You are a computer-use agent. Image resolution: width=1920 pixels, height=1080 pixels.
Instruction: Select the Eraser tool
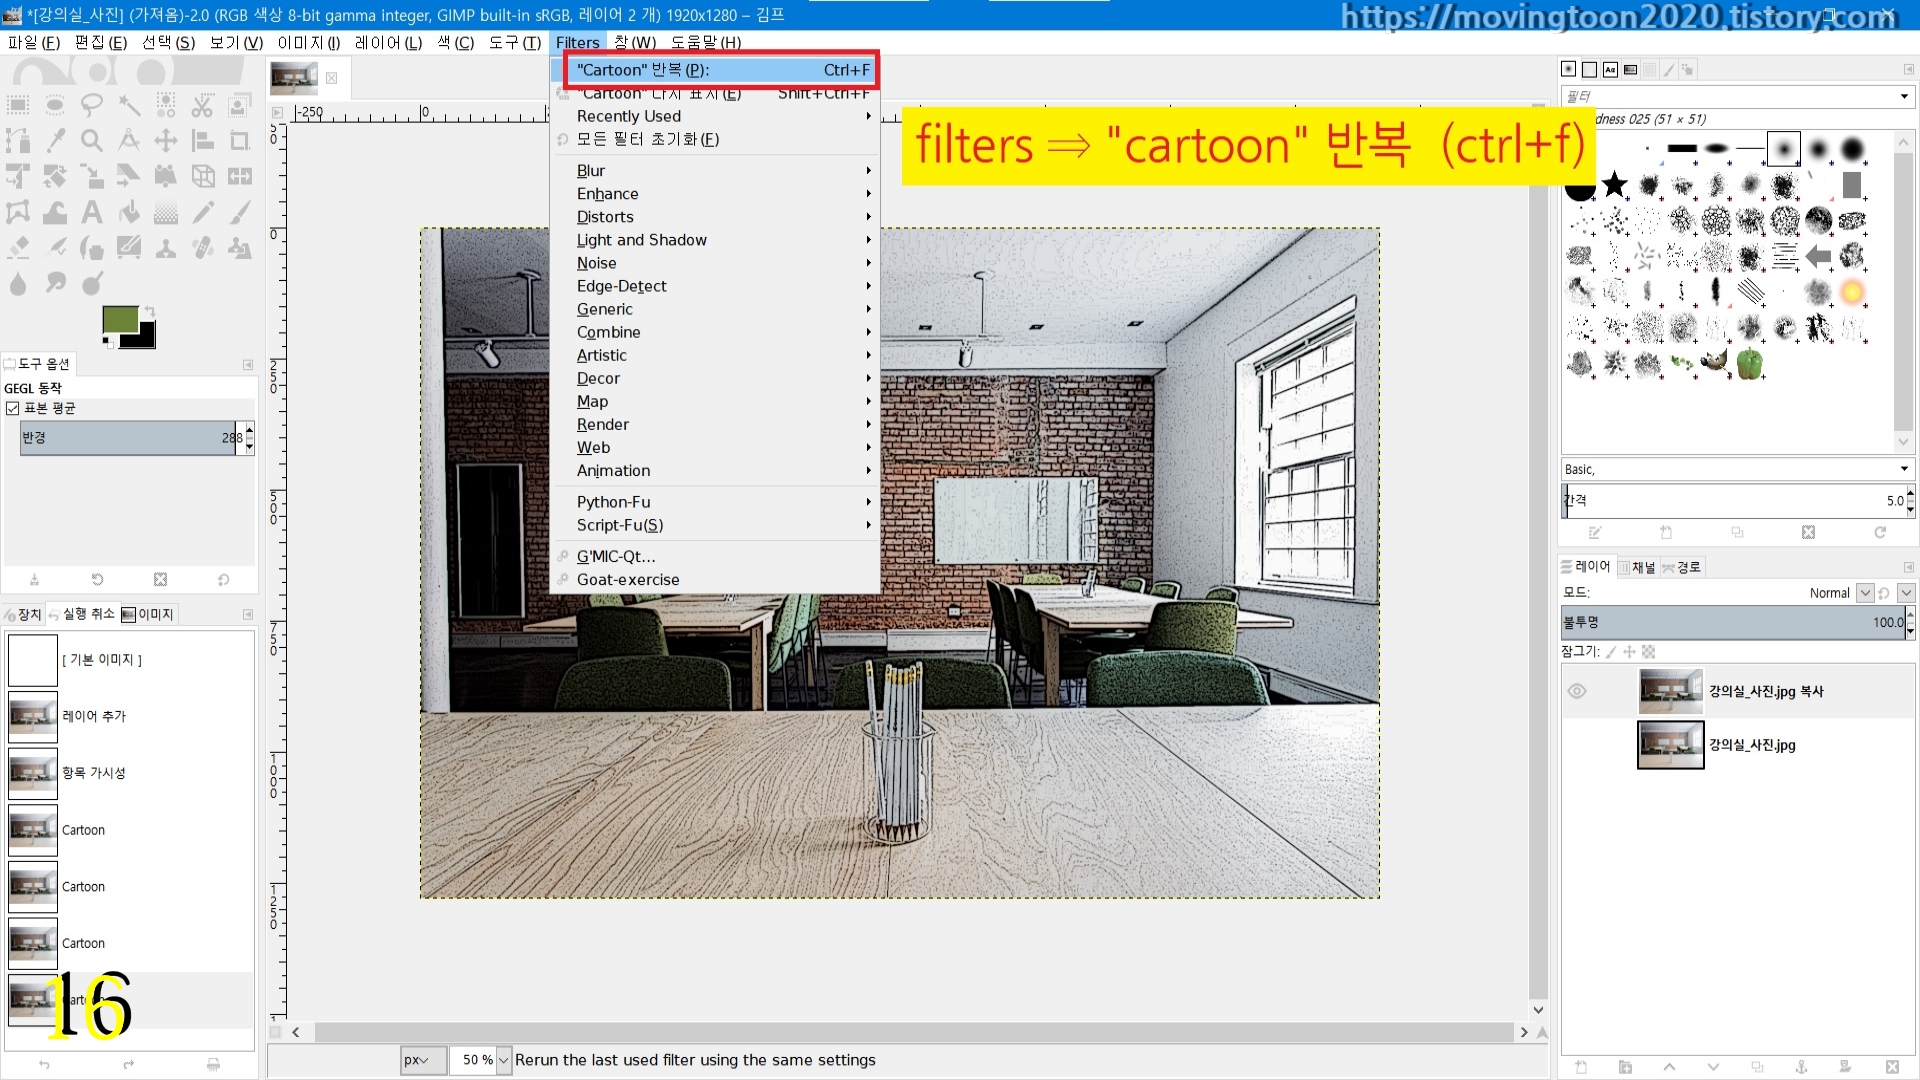point(18,249)
